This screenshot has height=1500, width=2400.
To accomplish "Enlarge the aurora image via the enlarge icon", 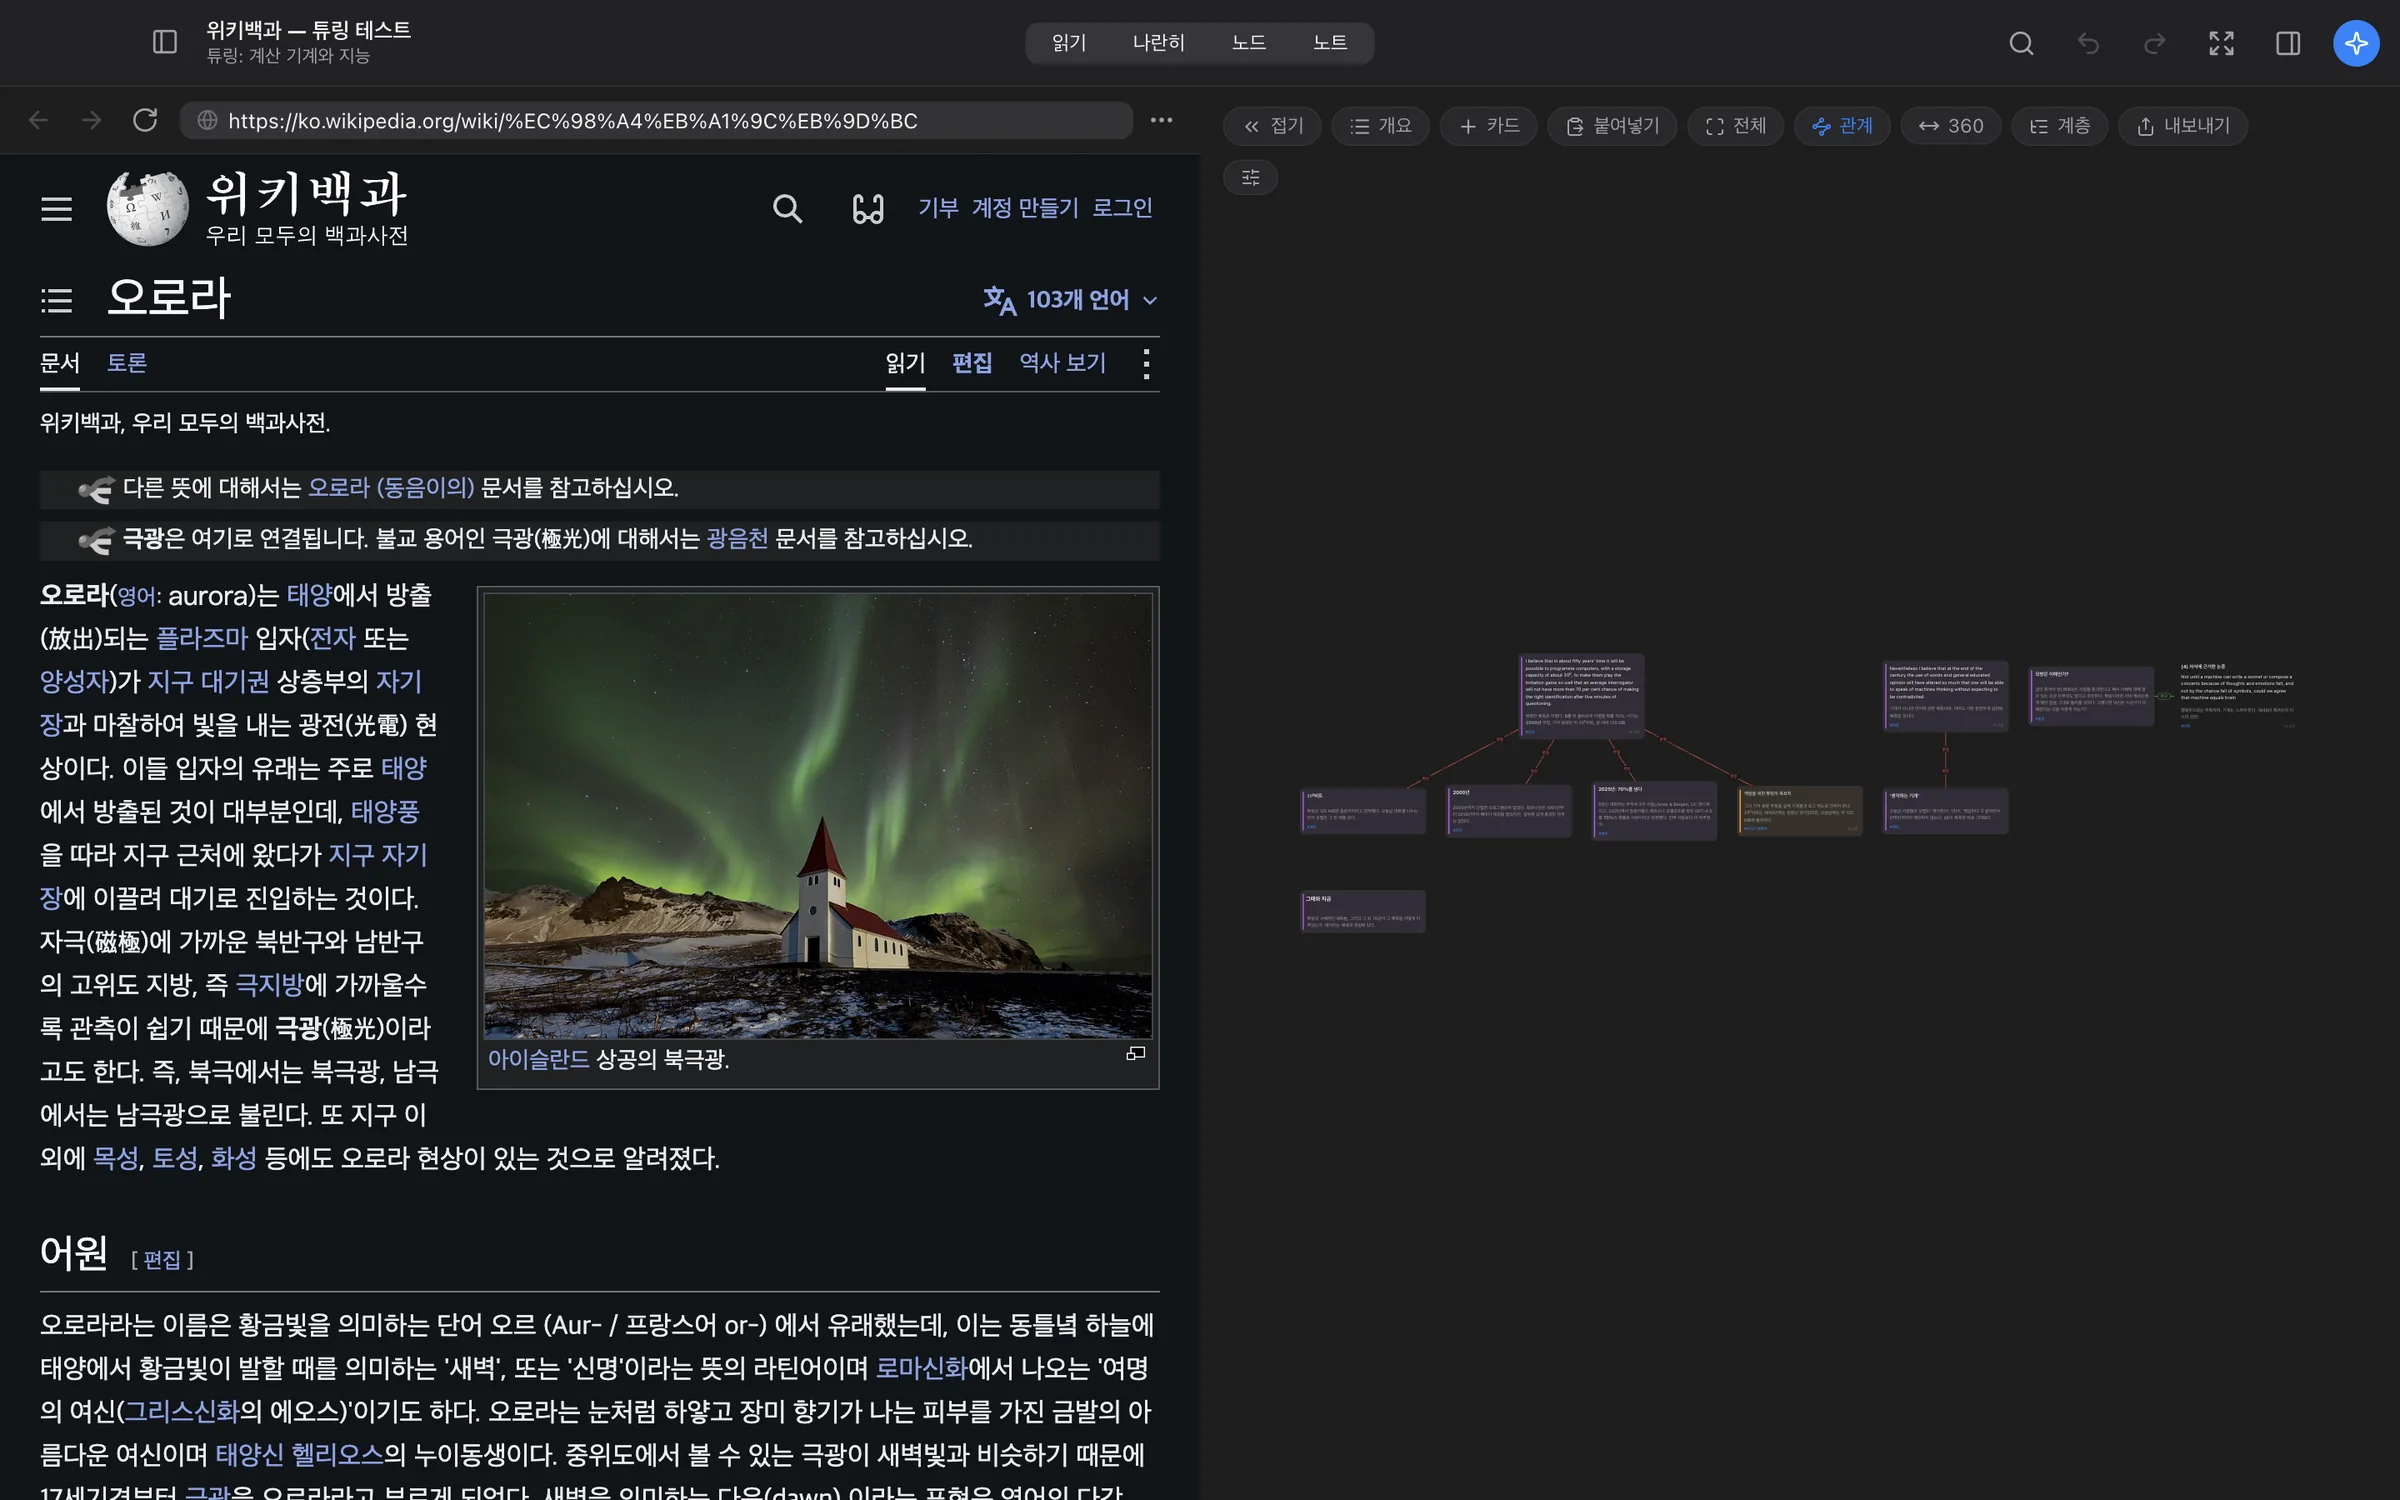I will (x=1135, y=1053).
